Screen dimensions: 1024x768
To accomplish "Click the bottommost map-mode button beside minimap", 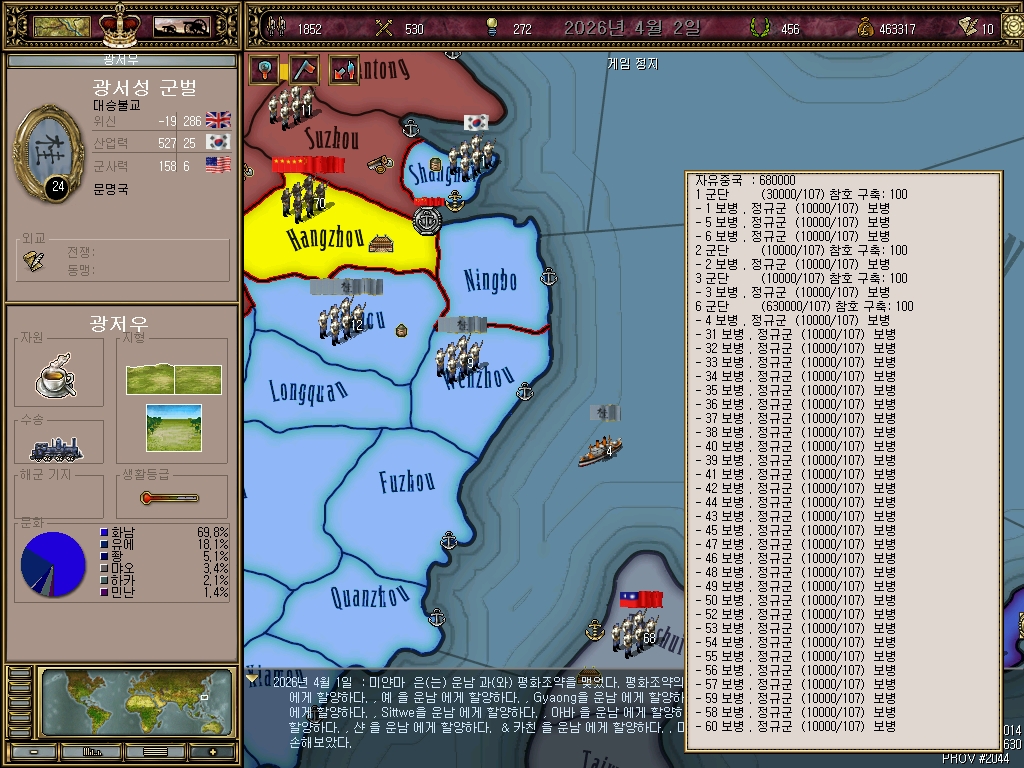I will point(20,731).
